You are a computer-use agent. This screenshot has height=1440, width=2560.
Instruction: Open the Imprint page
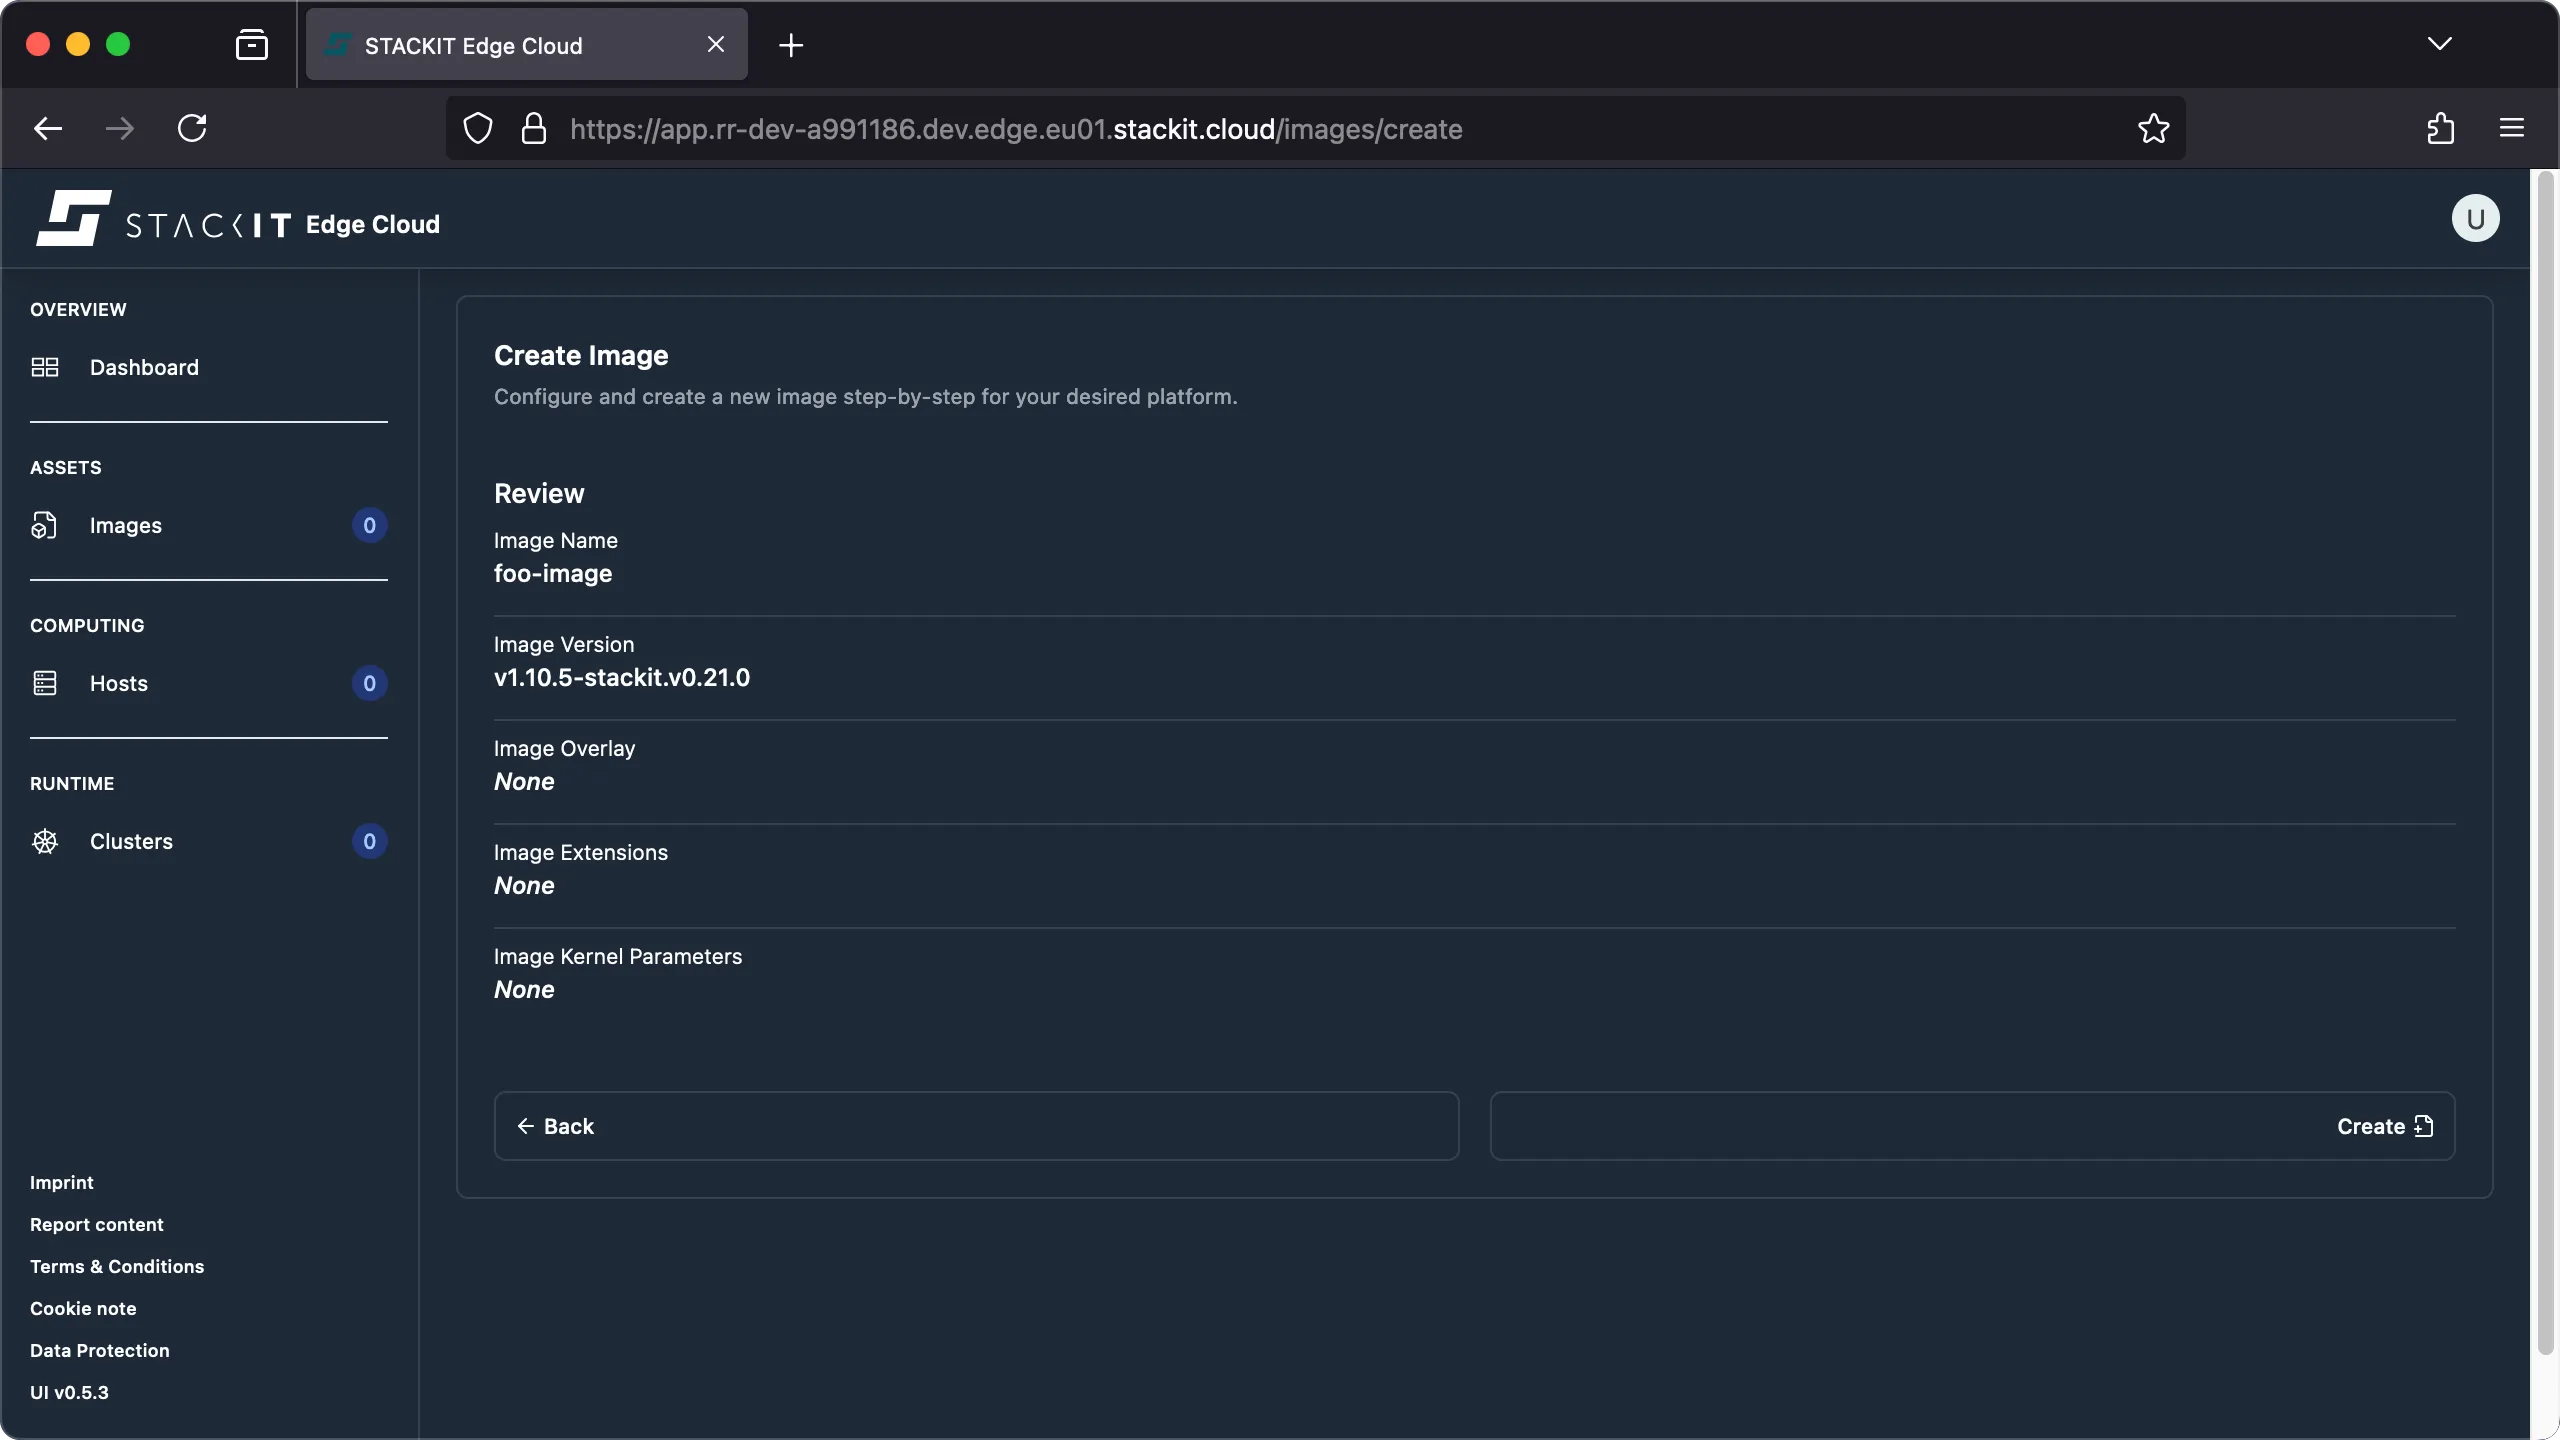tap(61, 1182)
